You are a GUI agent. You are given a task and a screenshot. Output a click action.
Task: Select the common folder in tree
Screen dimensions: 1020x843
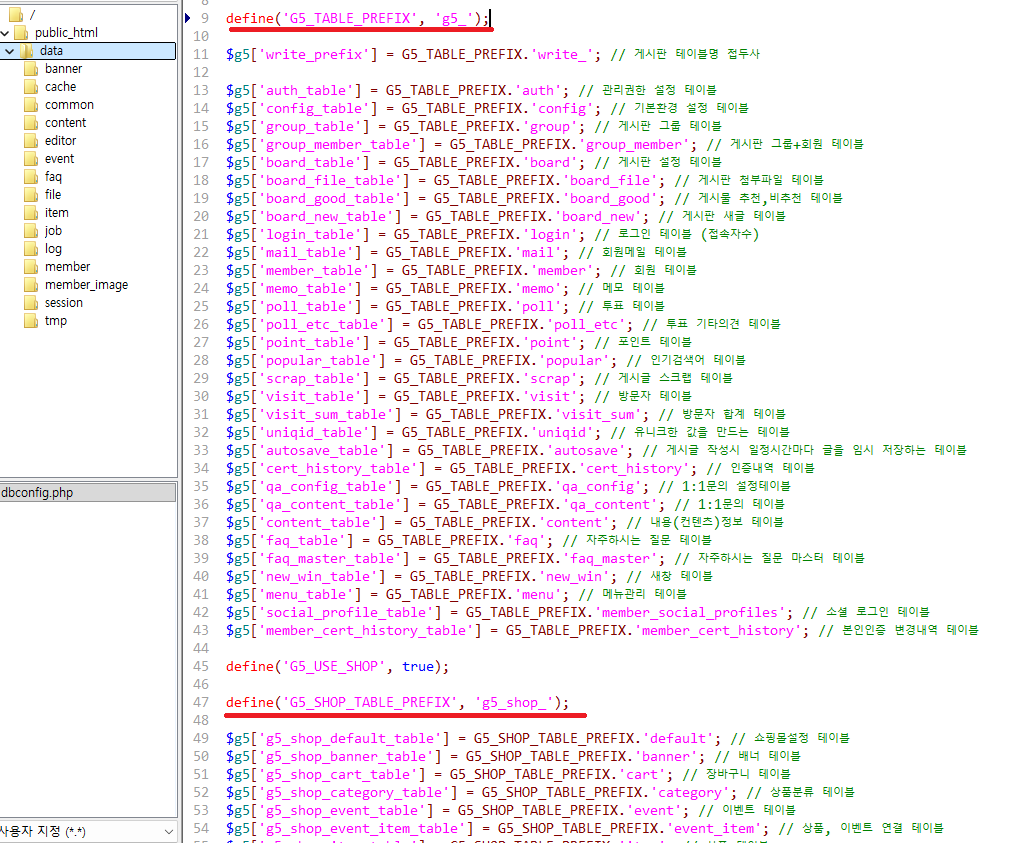pos(69,105)
